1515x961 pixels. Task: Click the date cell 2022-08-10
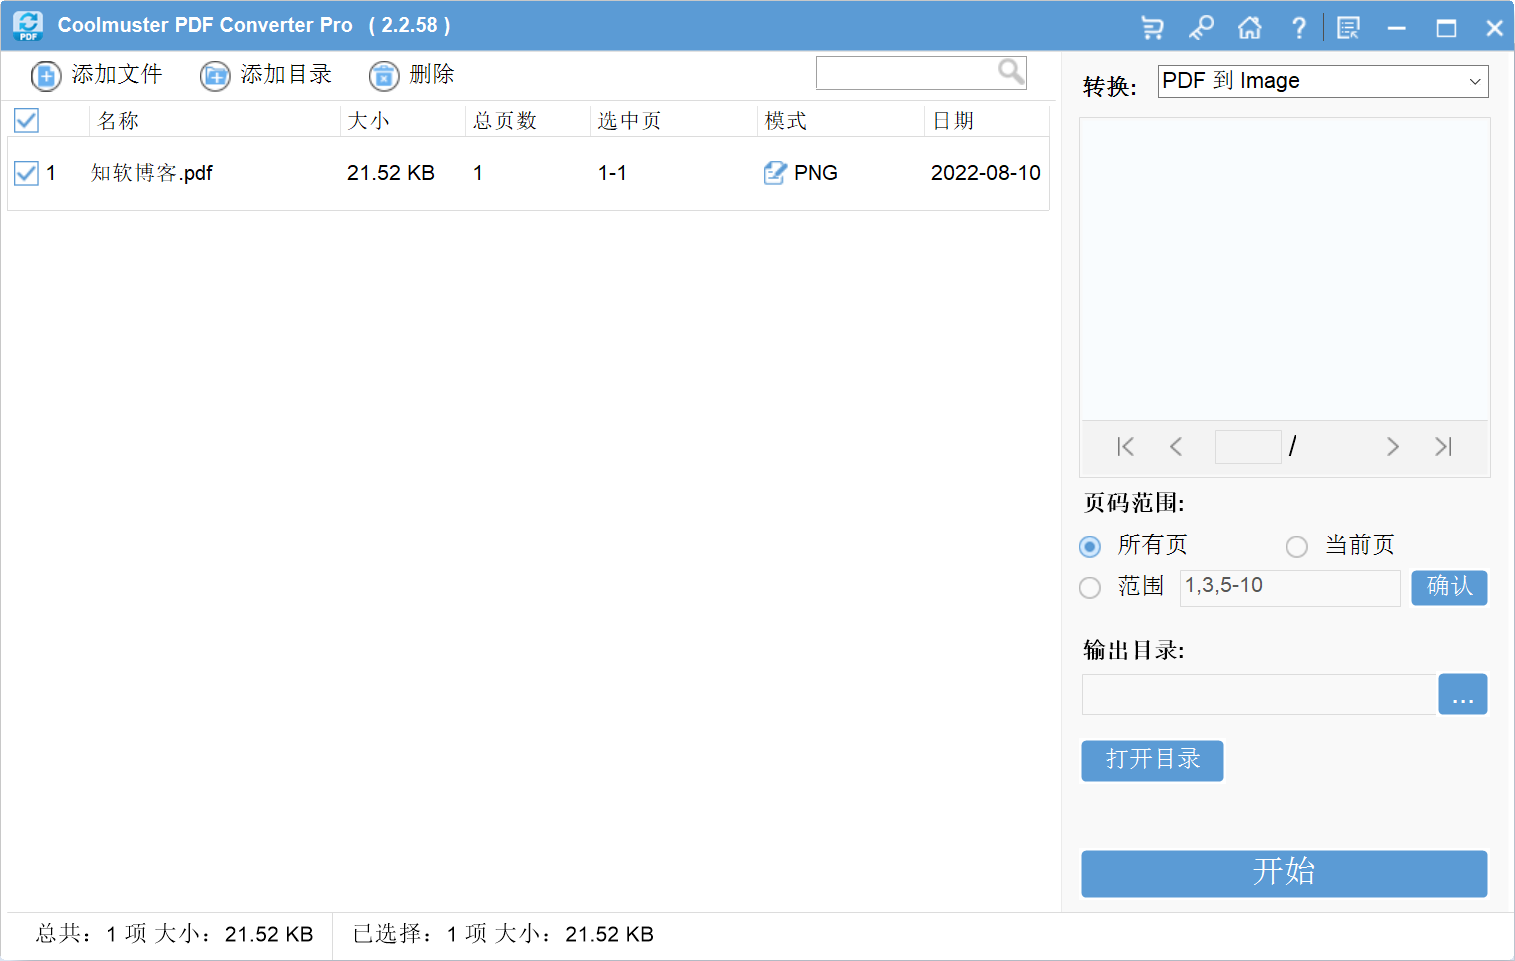point(986,173)
